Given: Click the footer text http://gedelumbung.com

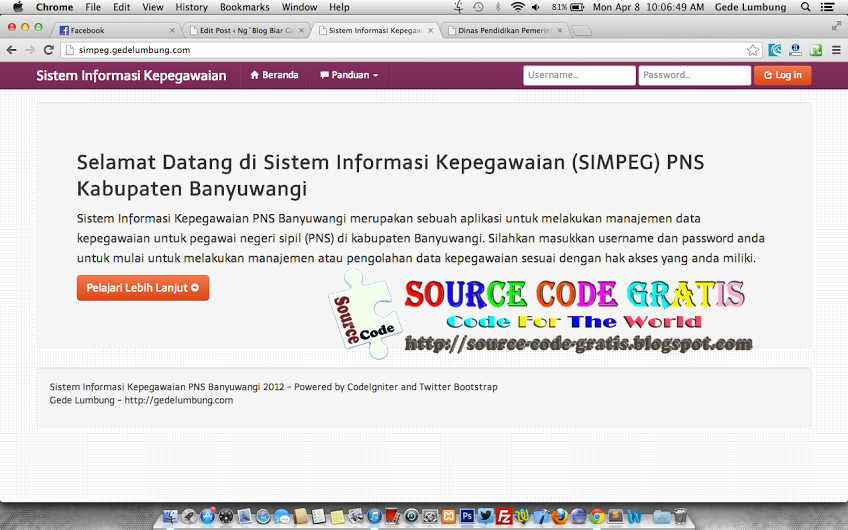Looking at the screenshot, I should pos(178,400).
